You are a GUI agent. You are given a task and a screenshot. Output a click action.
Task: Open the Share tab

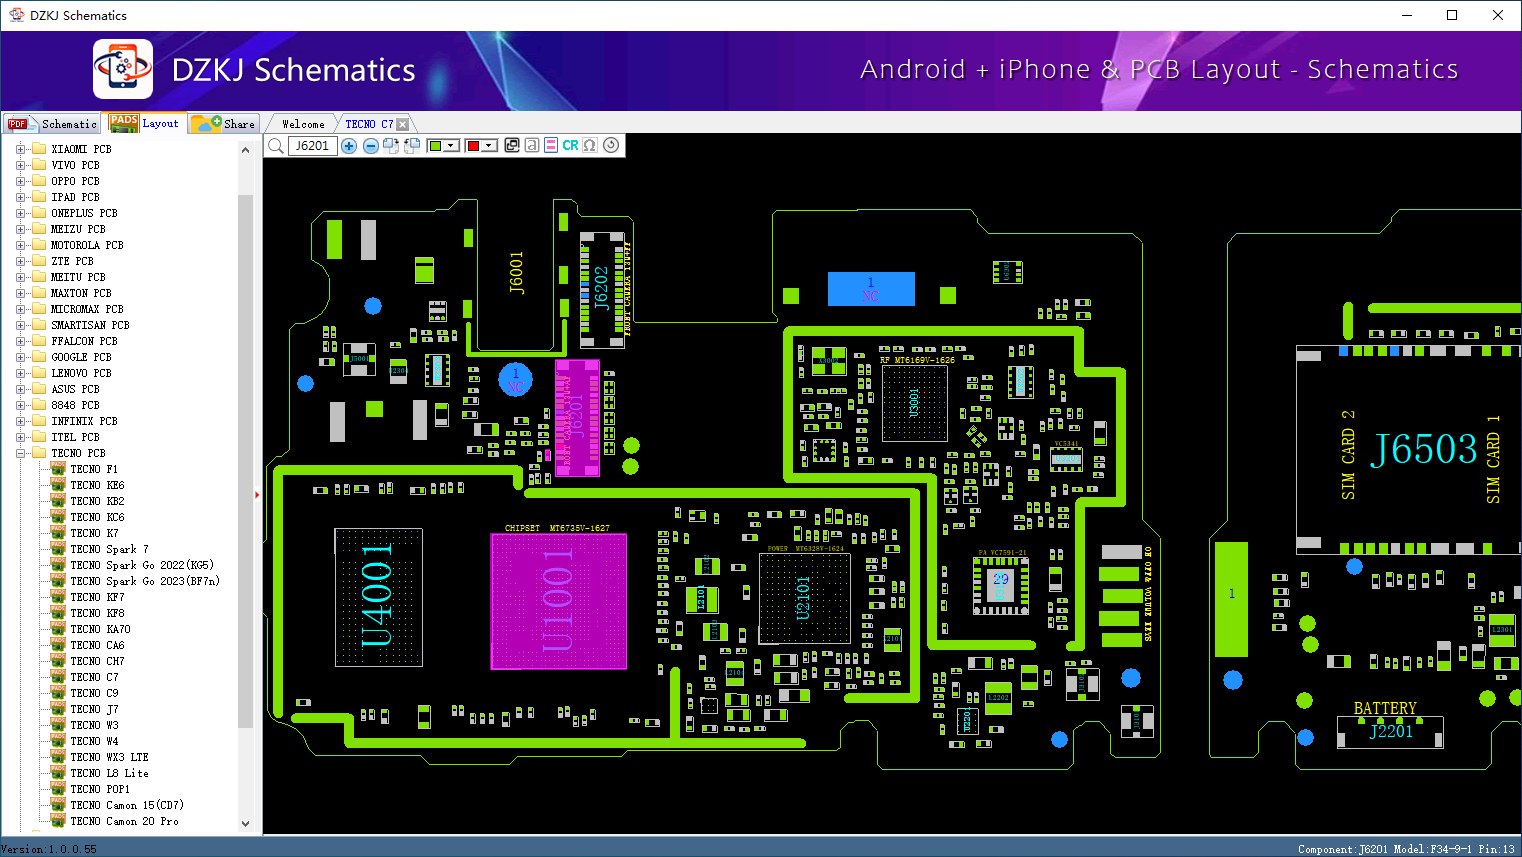coord(224,124)
